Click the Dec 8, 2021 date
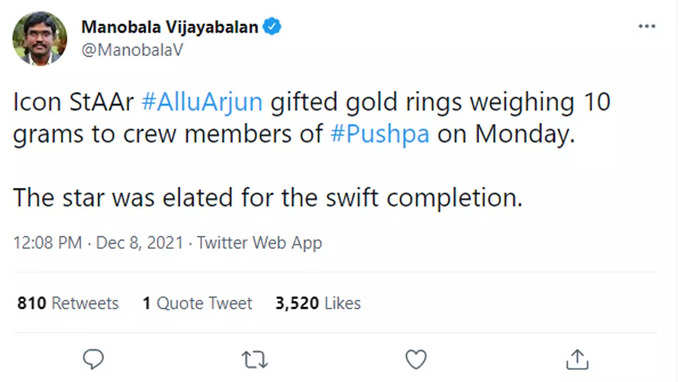Screen dimensions: 680x382 [140, 242]
